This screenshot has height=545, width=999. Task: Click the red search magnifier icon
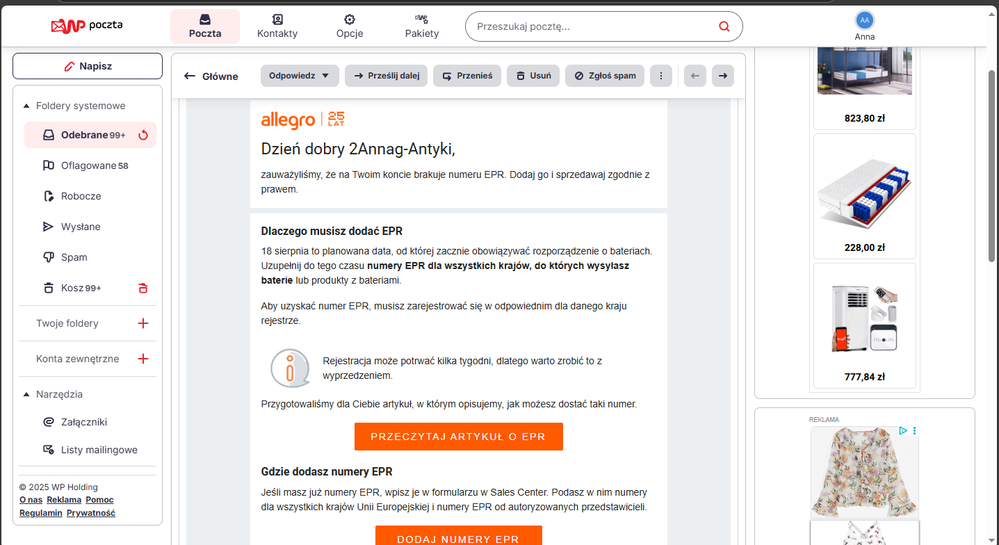[724, 27]
